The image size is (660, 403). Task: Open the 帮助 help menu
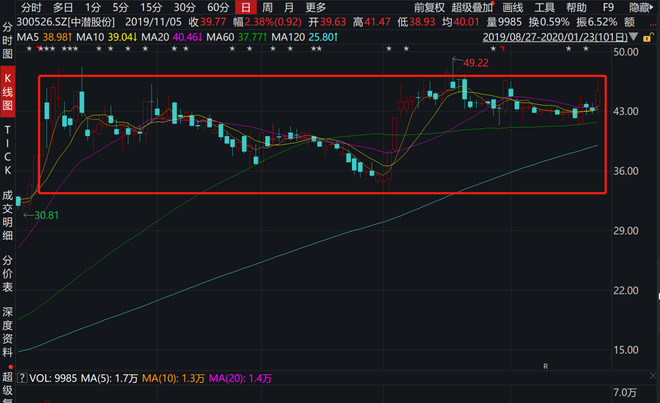point(576,7)
